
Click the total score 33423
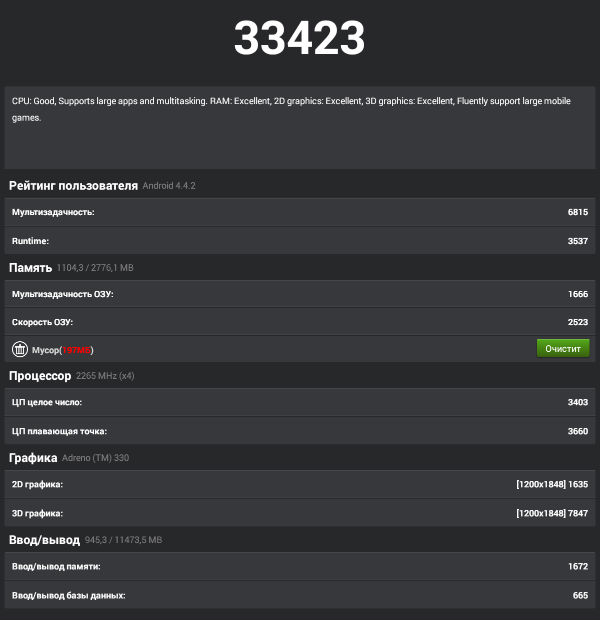(x=299, y=38)
